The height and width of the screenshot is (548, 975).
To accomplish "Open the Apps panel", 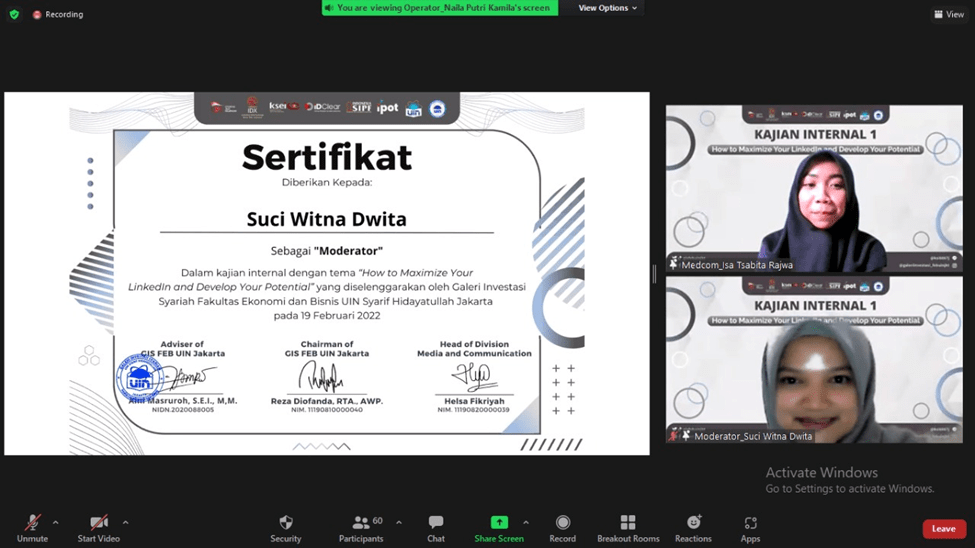I will pyautogui.click(x=750, y=528).
